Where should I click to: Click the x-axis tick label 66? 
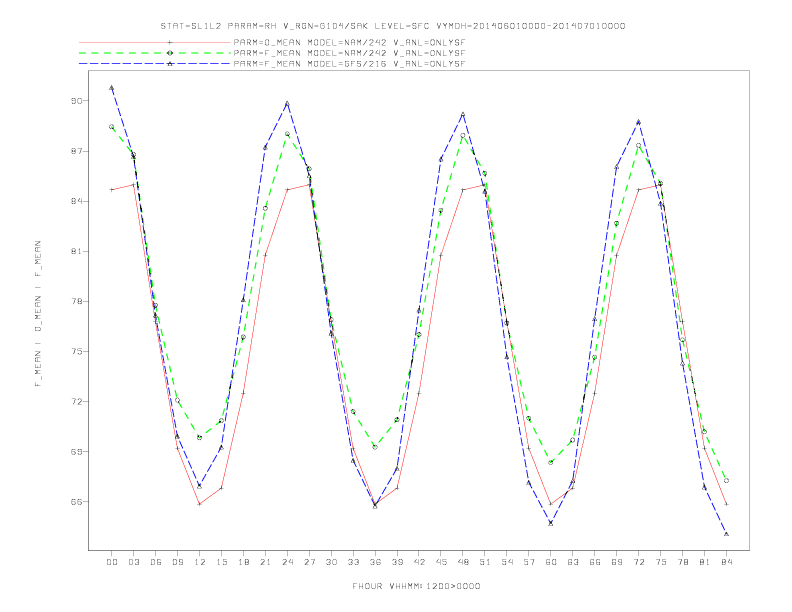(x=595, y=562)
